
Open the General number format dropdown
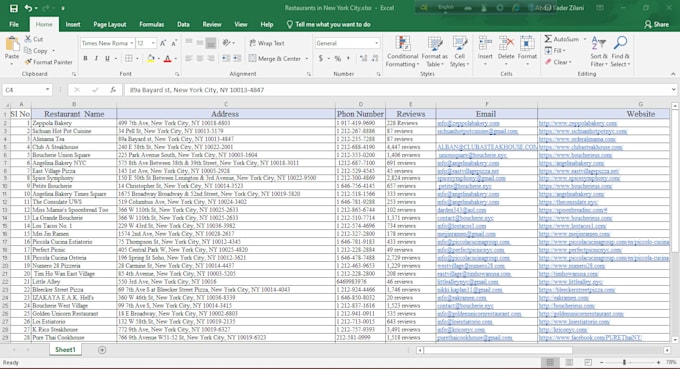376,43
